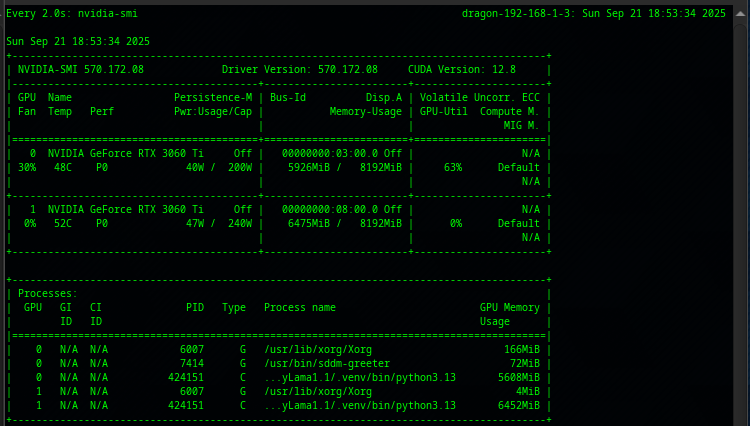The image size is (750, 426).
Task: Click the 'Disp.A' column header
Action: pyautogui.click(x=384, y=98)
